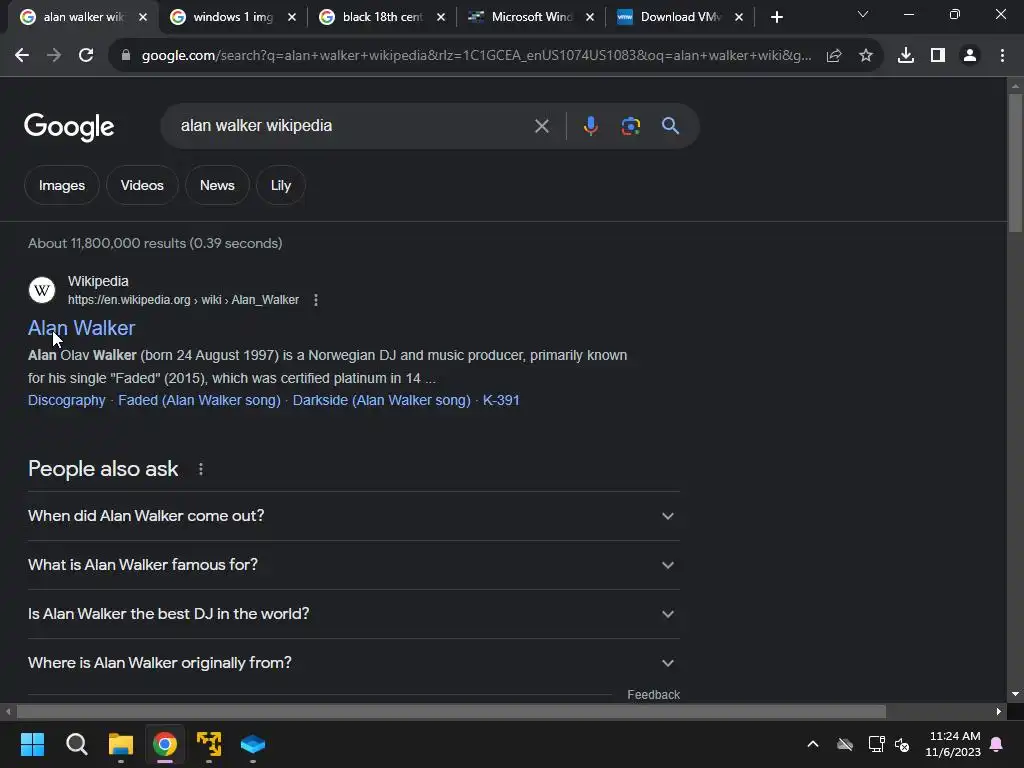Click Chrome icon in taskbar

point(165,744)
